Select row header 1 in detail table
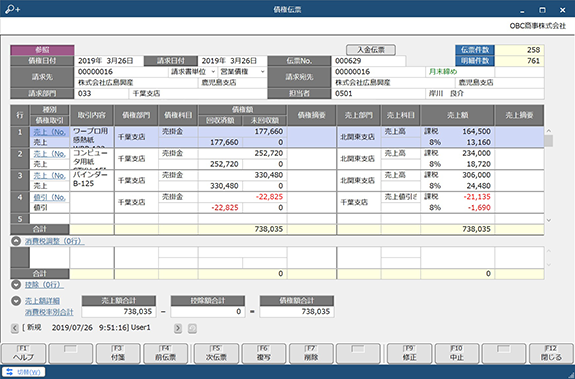Screen dimensions: 575x379 point(20,137)
